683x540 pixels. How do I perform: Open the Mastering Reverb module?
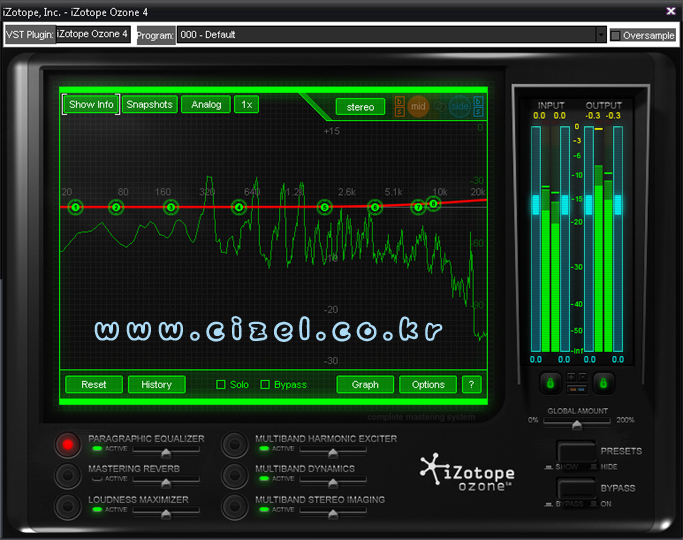pos(69,474)
